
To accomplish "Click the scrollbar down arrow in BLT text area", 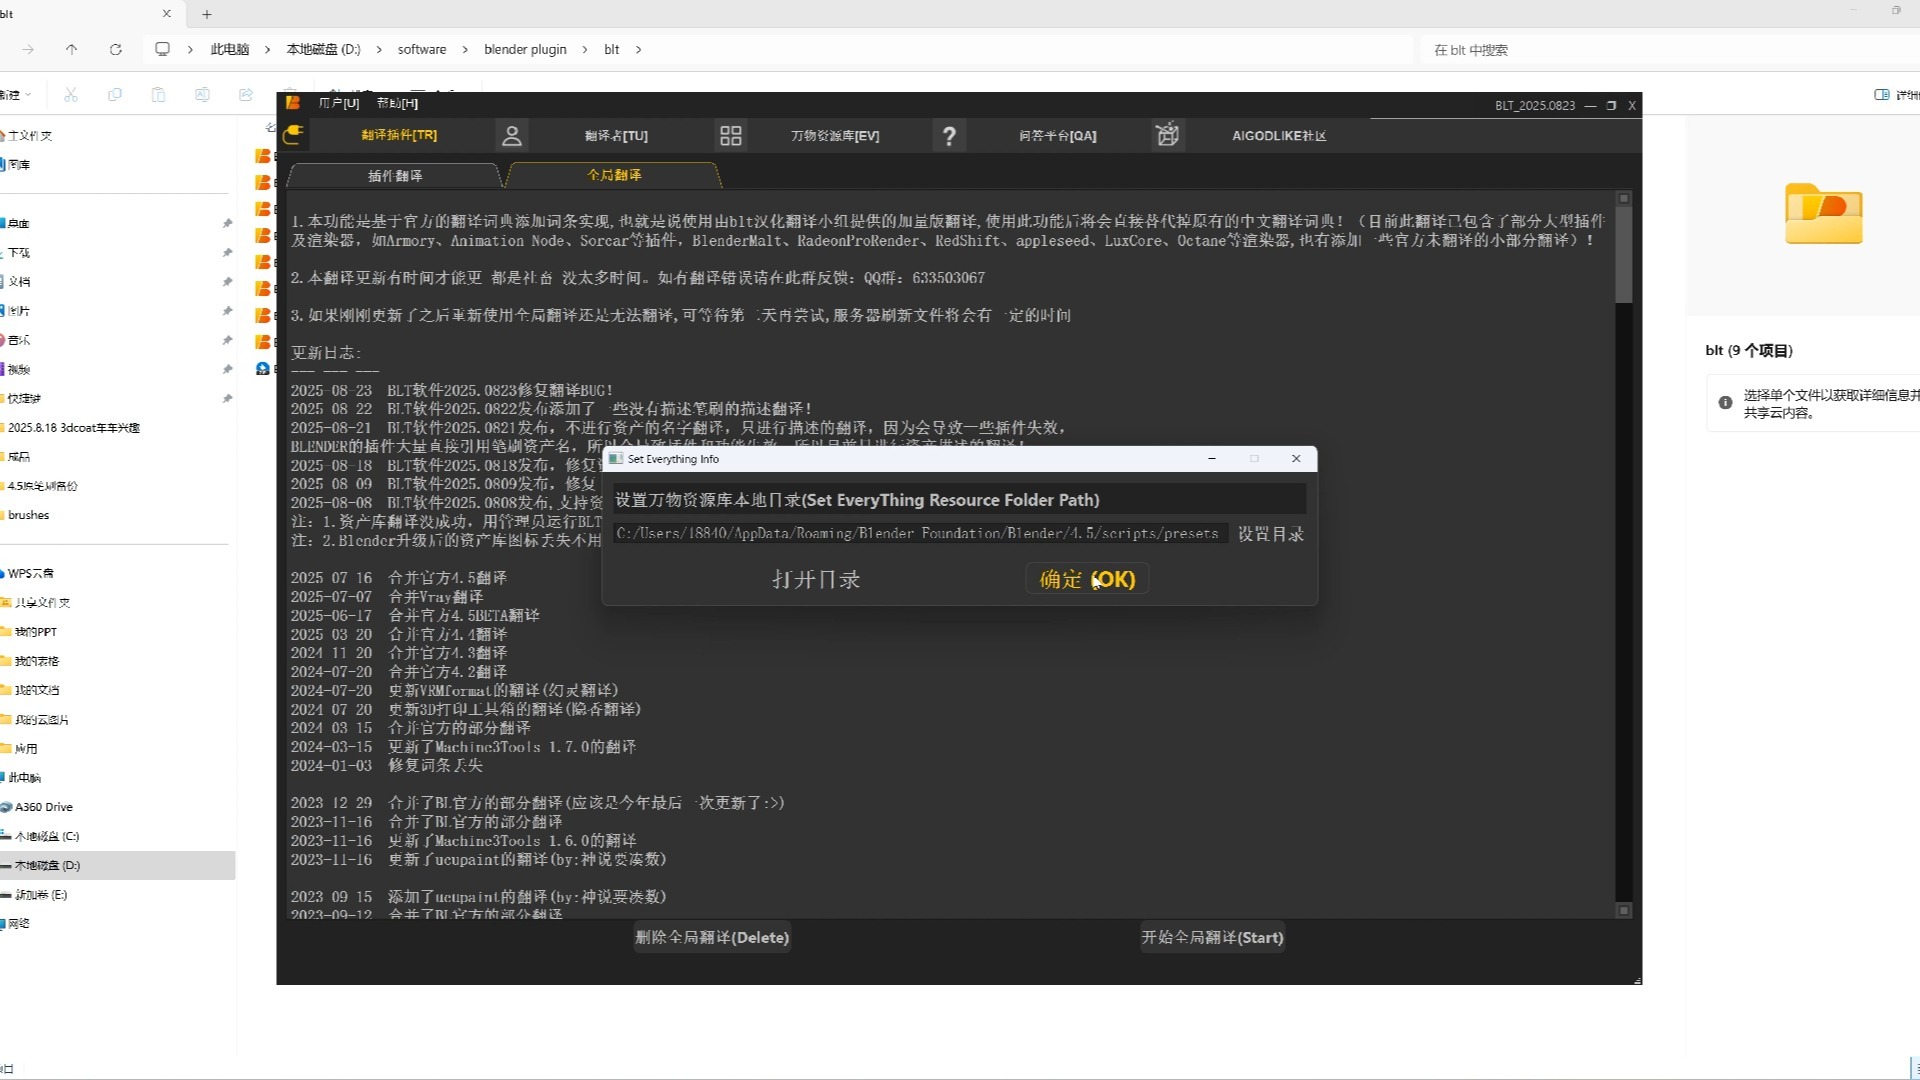I will [x=1624, y=911].
